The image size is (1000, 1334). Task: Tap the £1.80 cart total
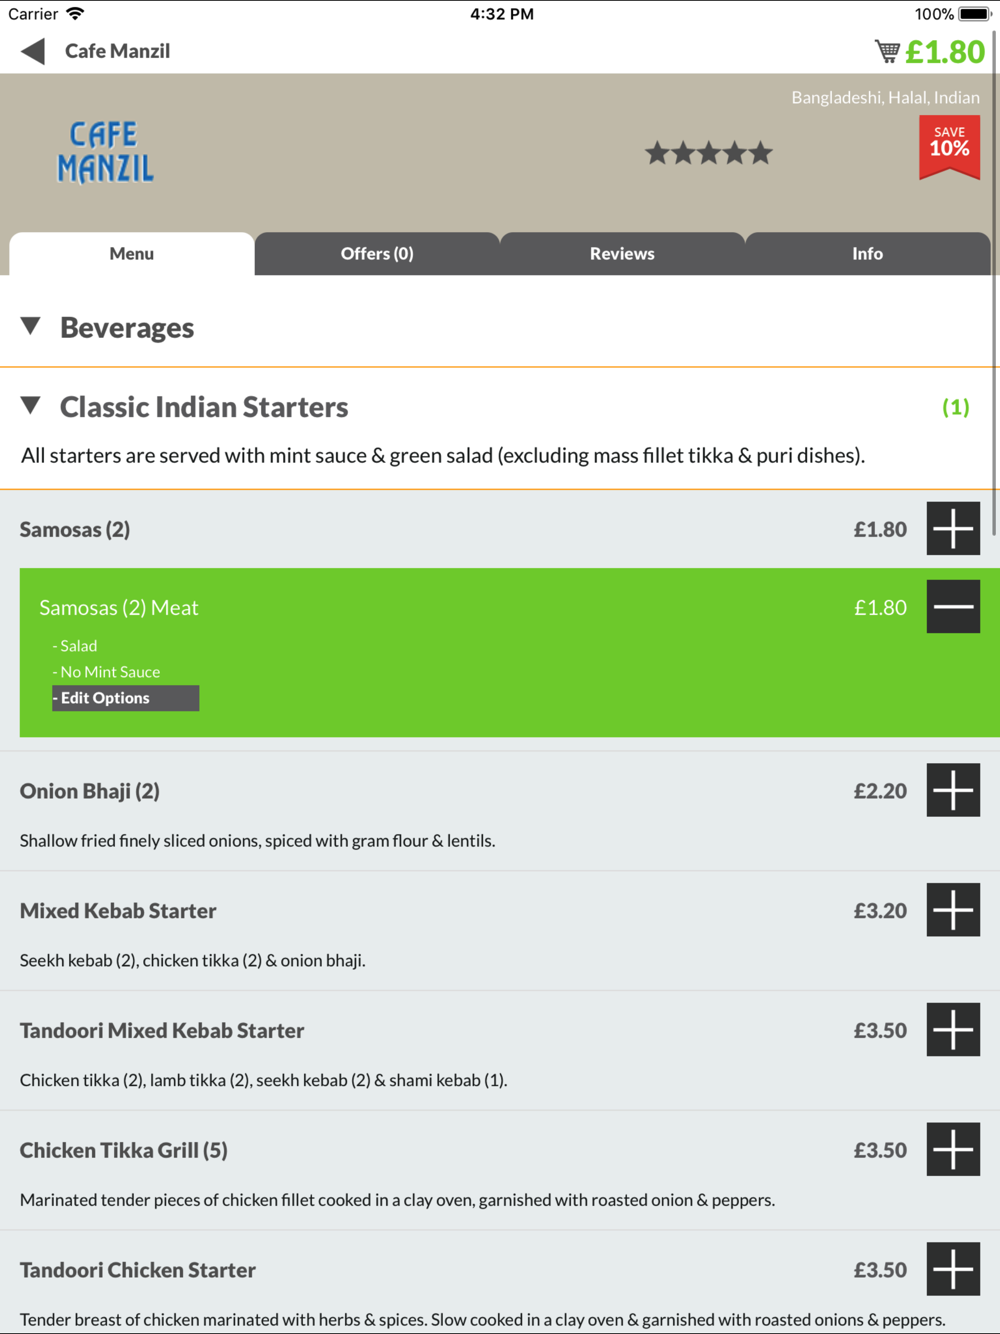945,52
